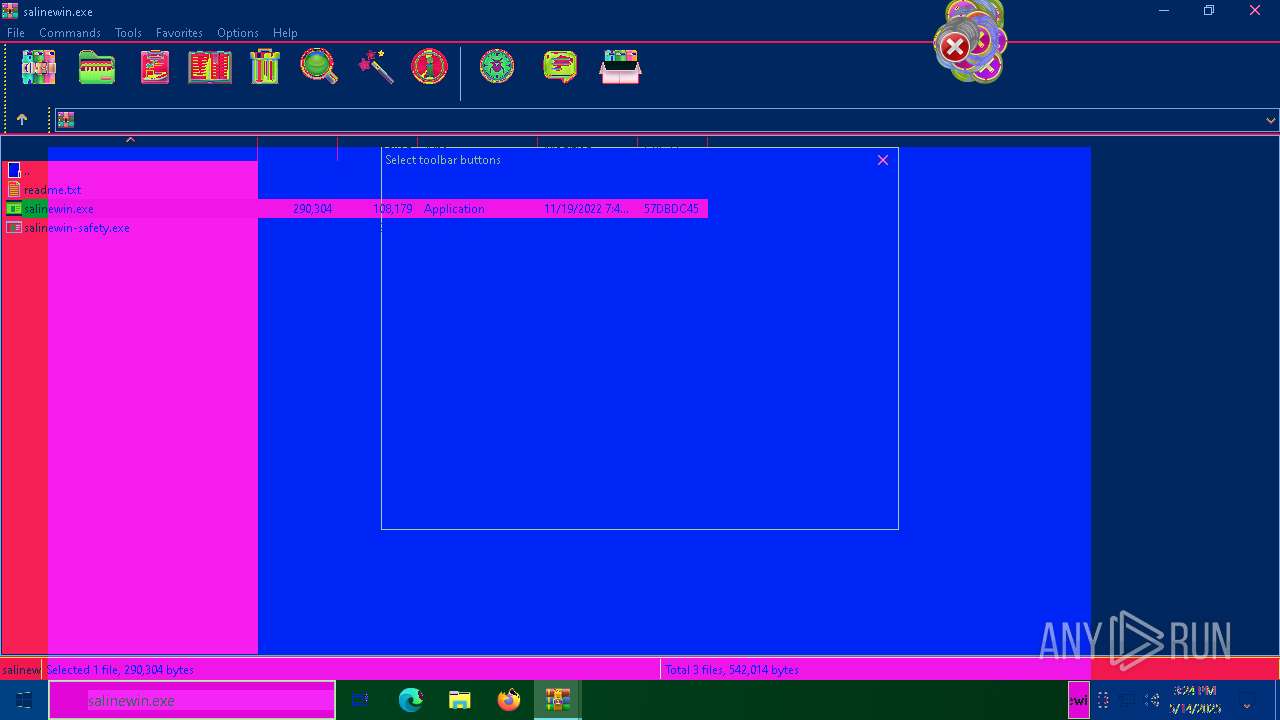
Task: Open File Explorer from the taskbar
Action: click(x=459, y=700)
